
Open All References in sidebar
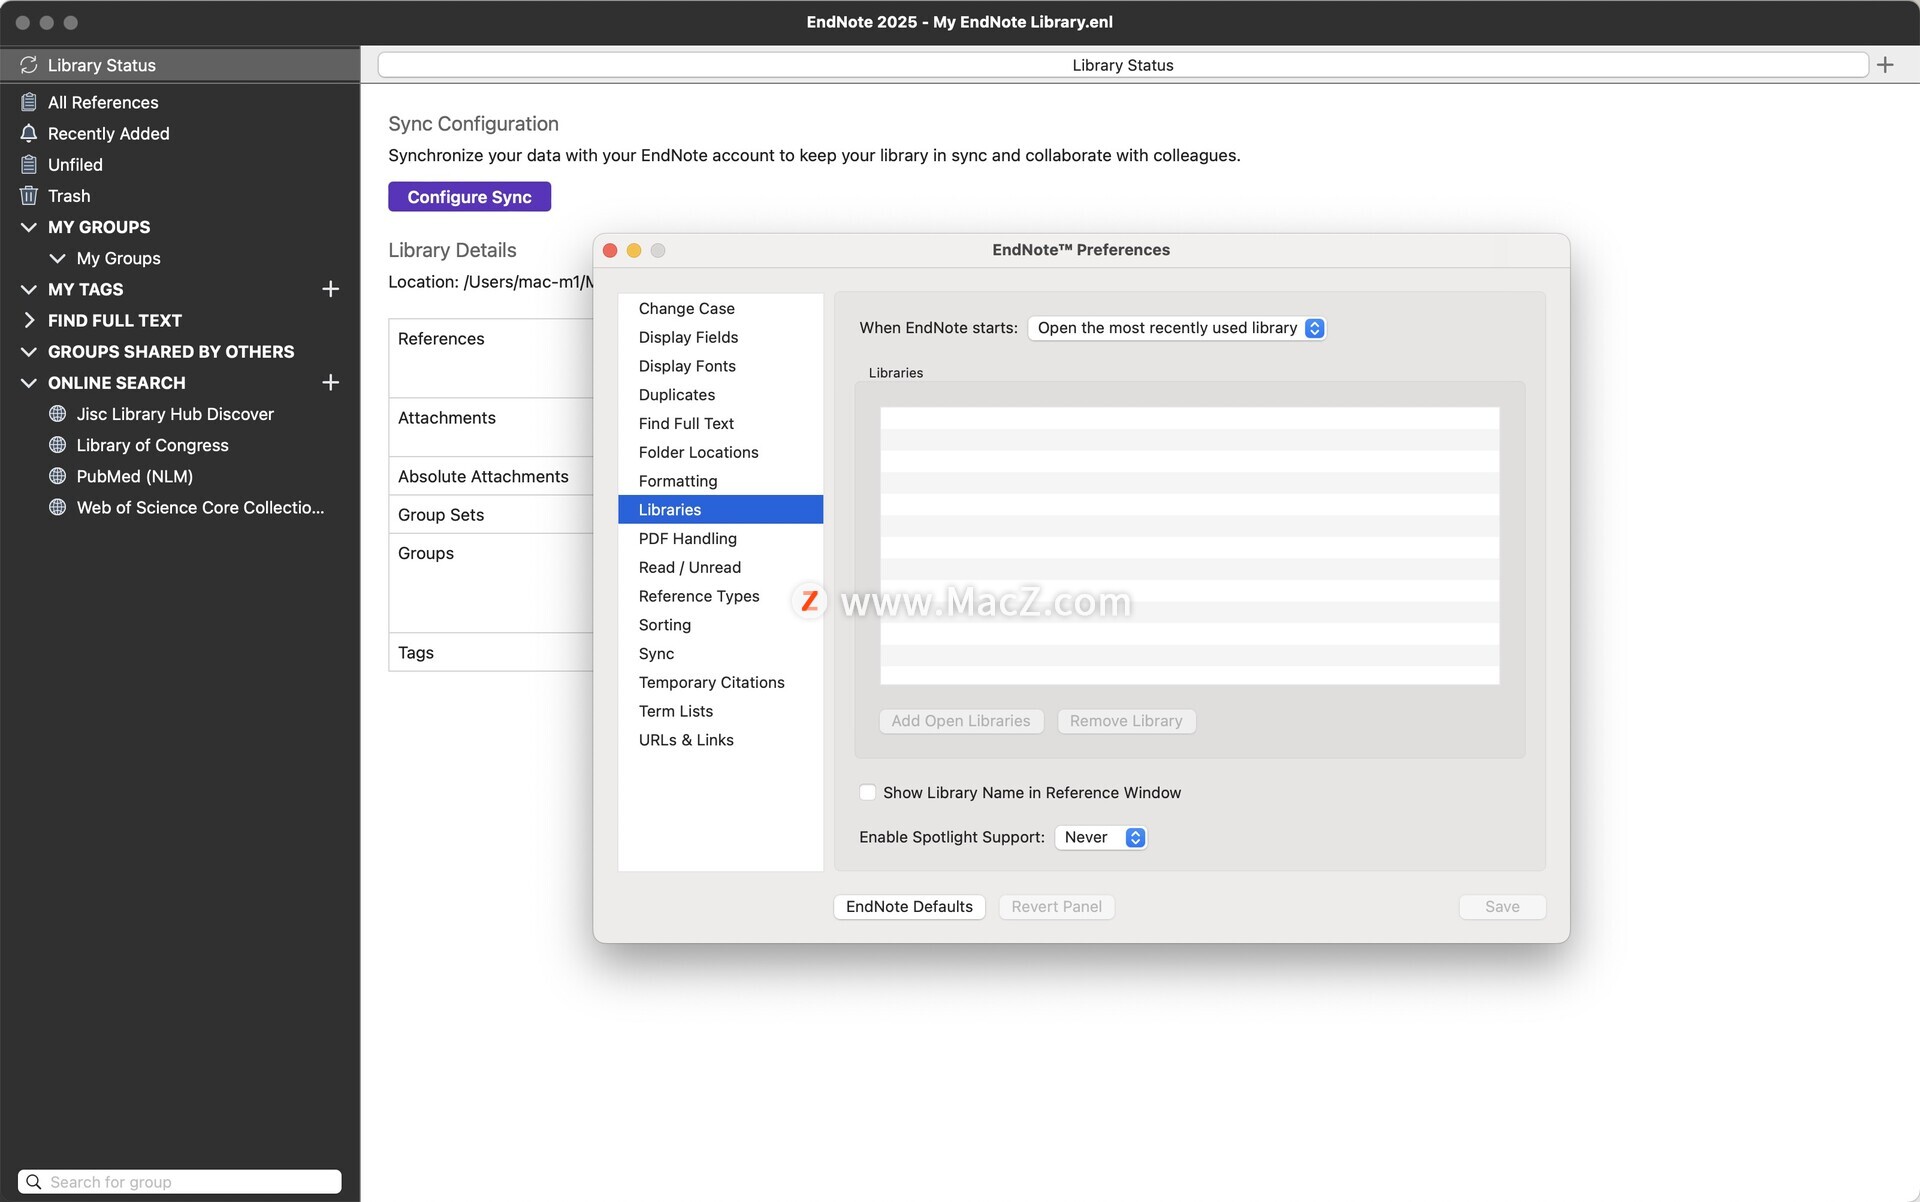click(x=180, y=102)
